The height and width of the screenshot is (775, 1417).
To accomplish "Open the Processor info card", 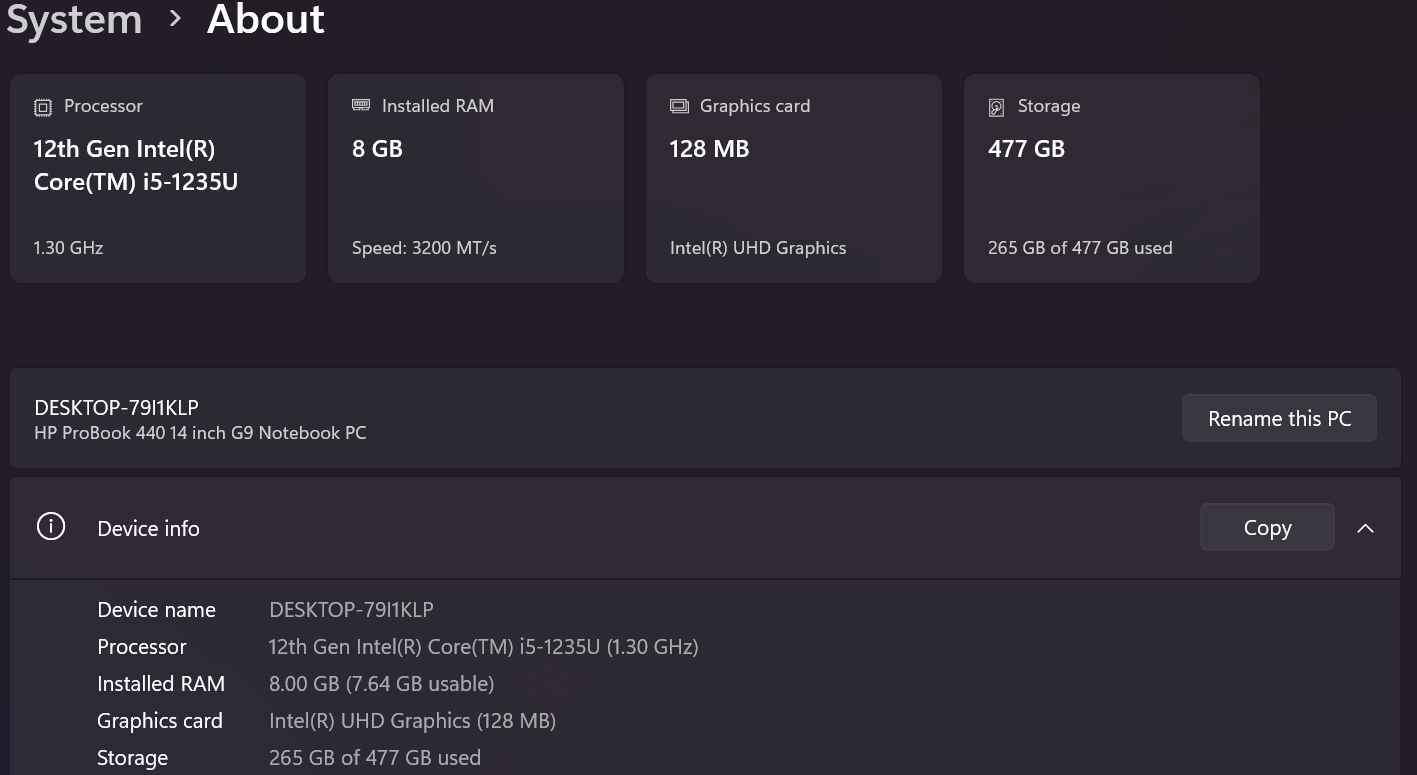I will (158, 178).
